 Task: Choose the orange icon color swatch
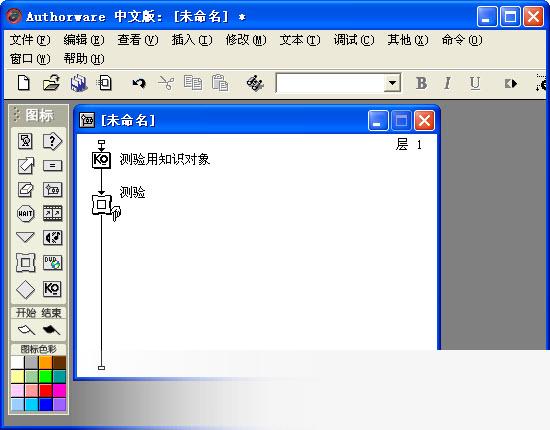tap(45, 363)
